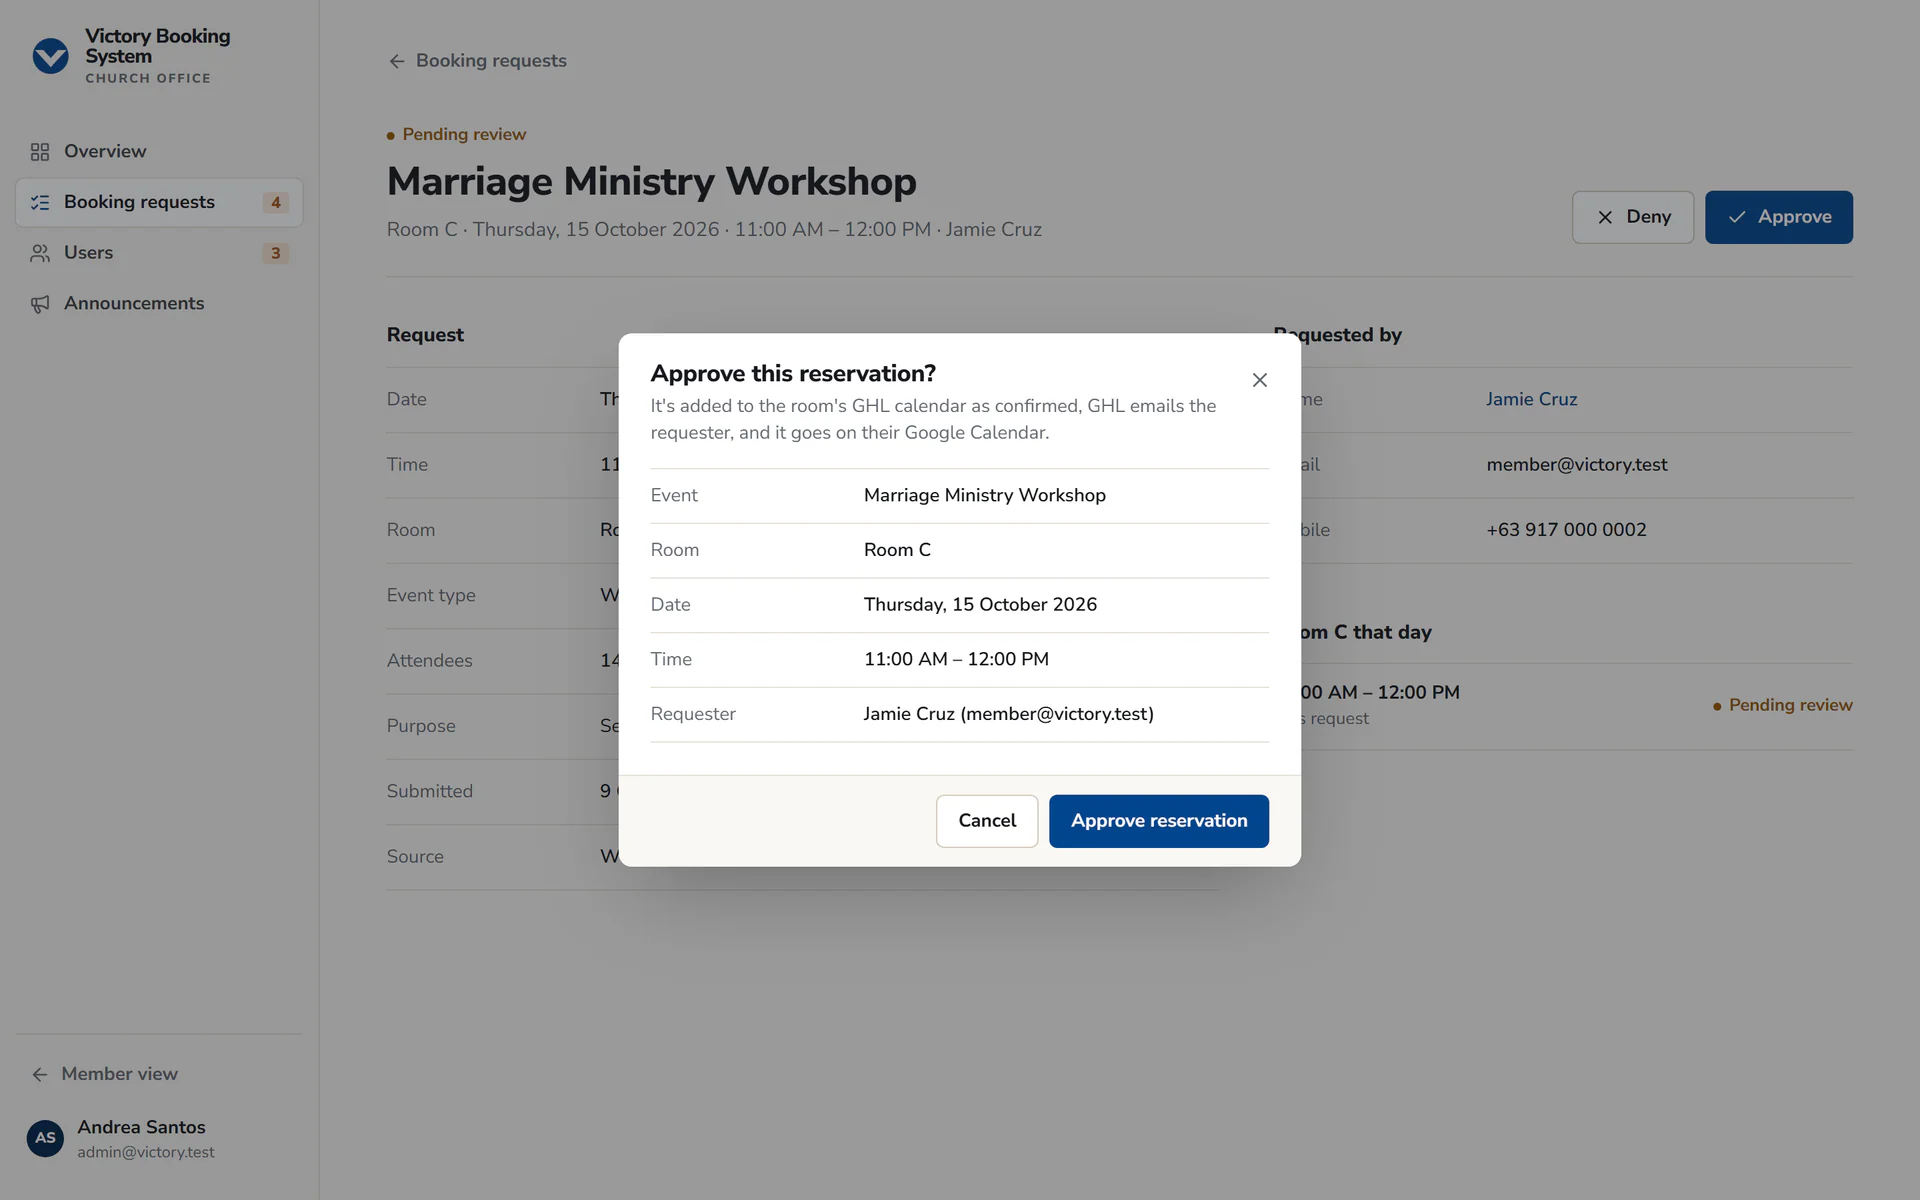The image size is (1920, 1200).
Task: Click the Booking requests checklist icon
Action: click(40, 203)
